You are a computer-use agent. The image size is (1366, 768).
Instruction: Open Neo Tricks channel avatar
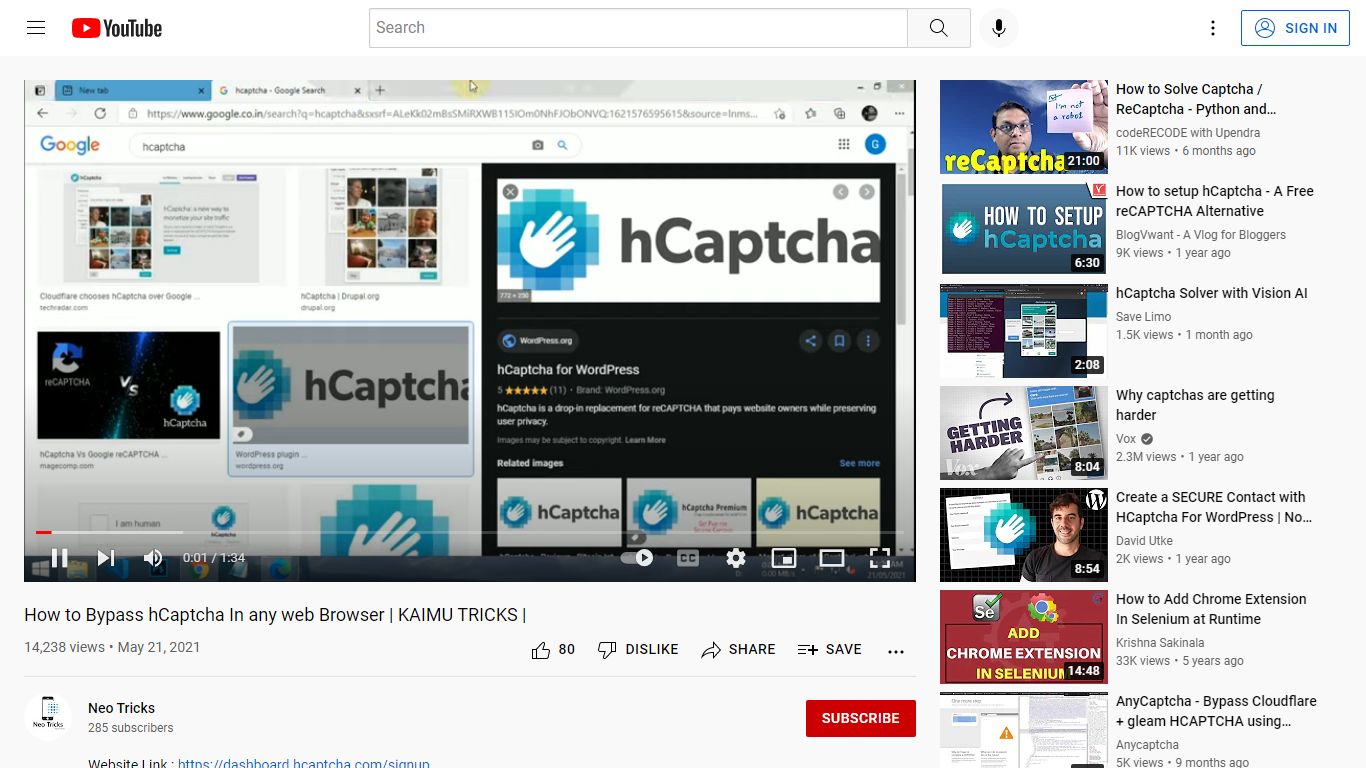[x=48, y=717]
